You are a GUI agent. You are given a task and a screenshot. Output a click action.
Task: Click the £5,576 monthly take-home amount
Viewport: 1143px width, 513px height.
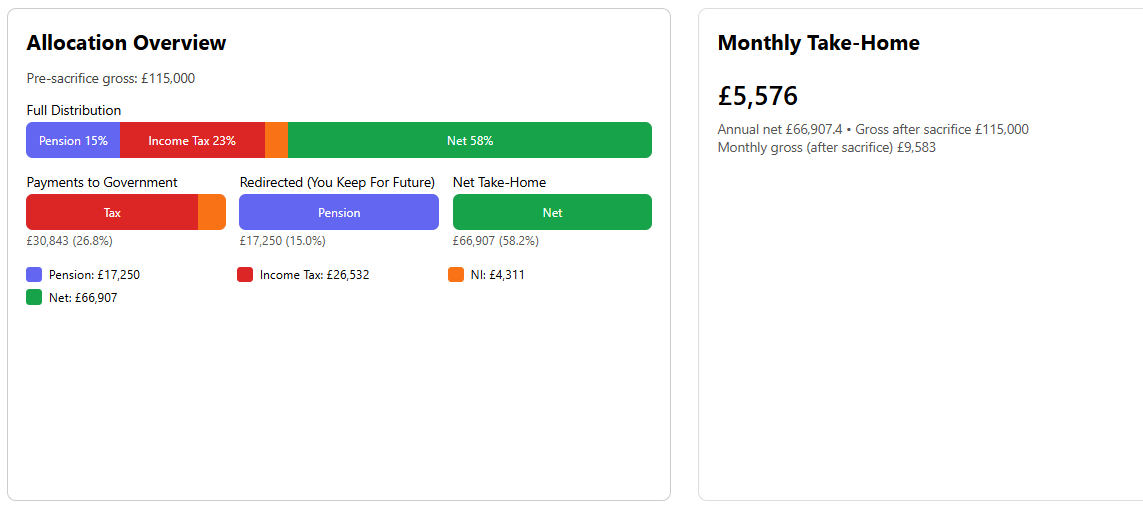click(758, 96)
